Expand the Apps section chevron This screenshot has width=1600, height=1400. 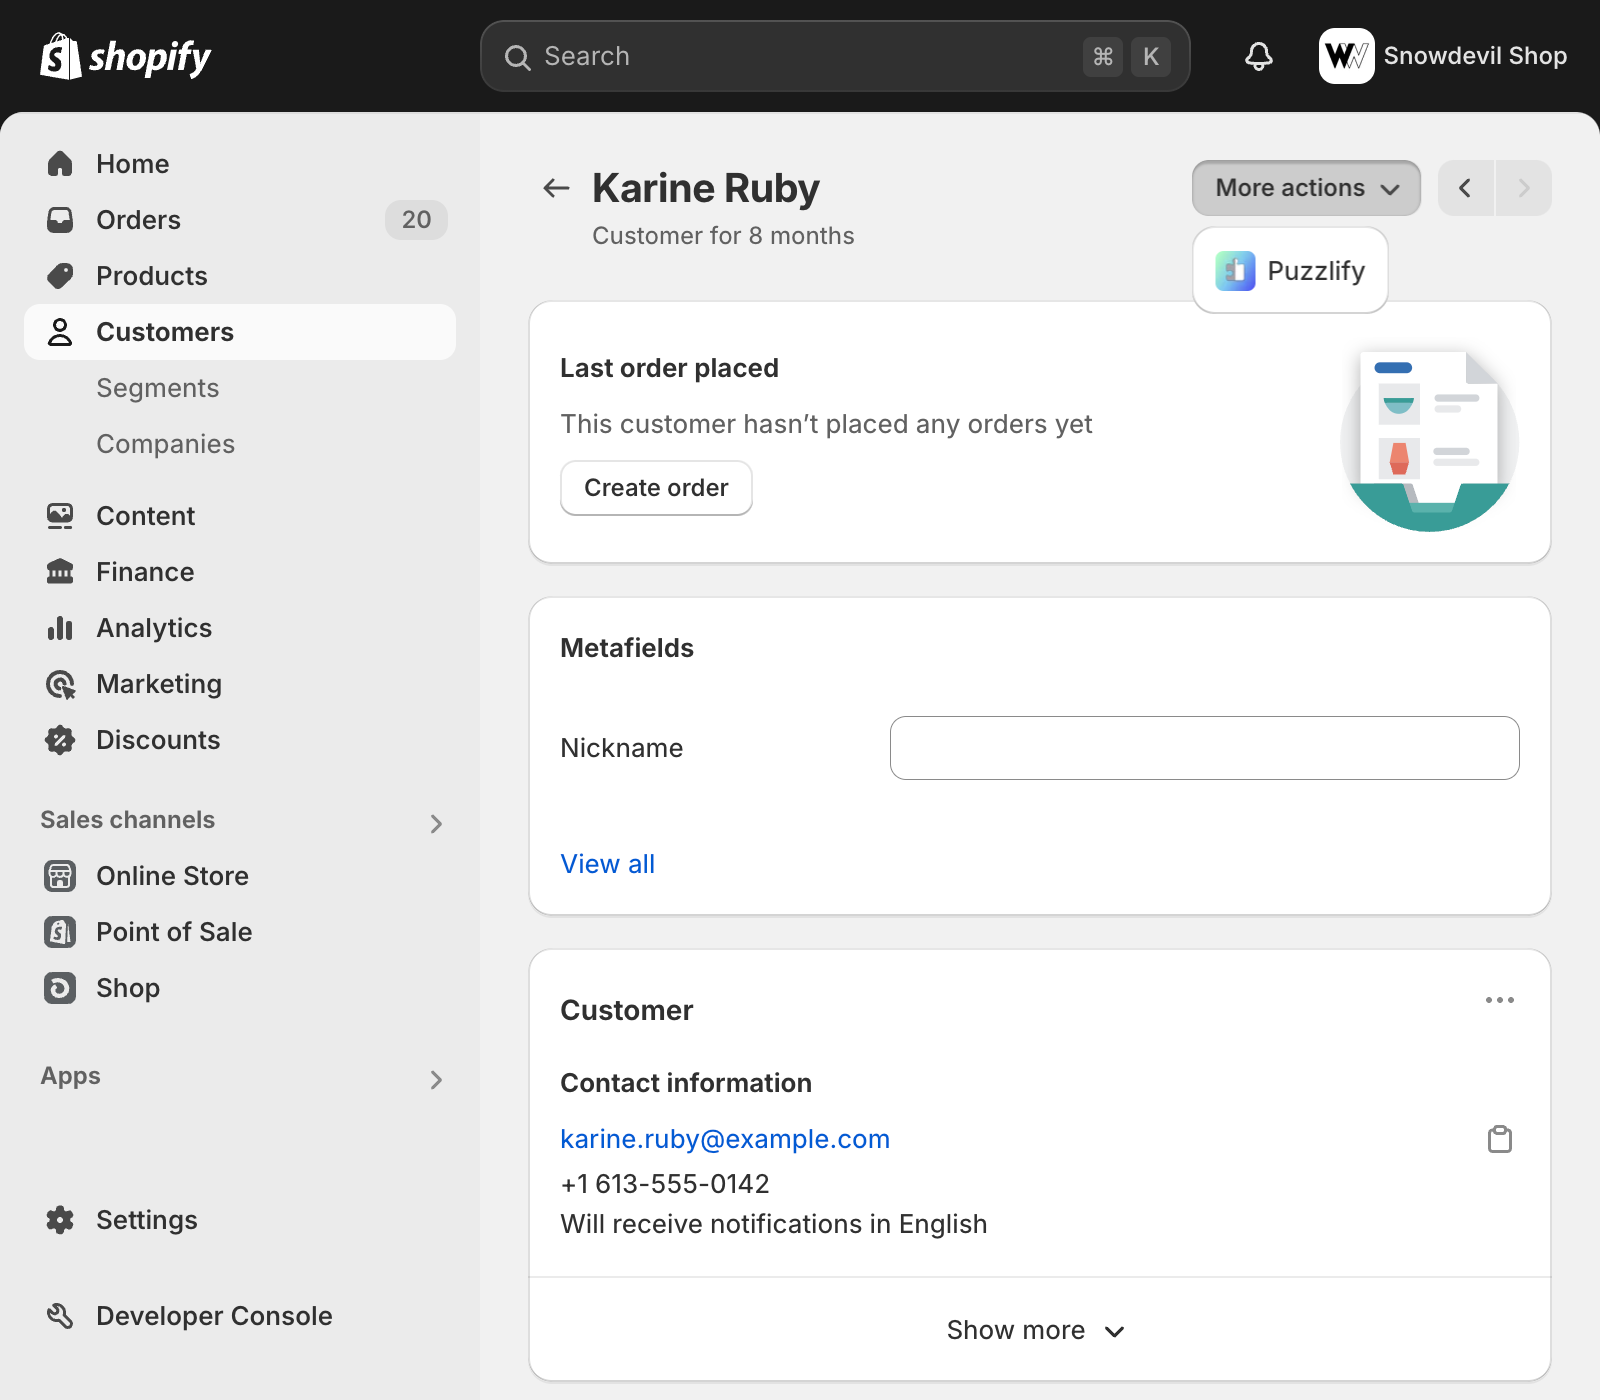[436, 1079]
